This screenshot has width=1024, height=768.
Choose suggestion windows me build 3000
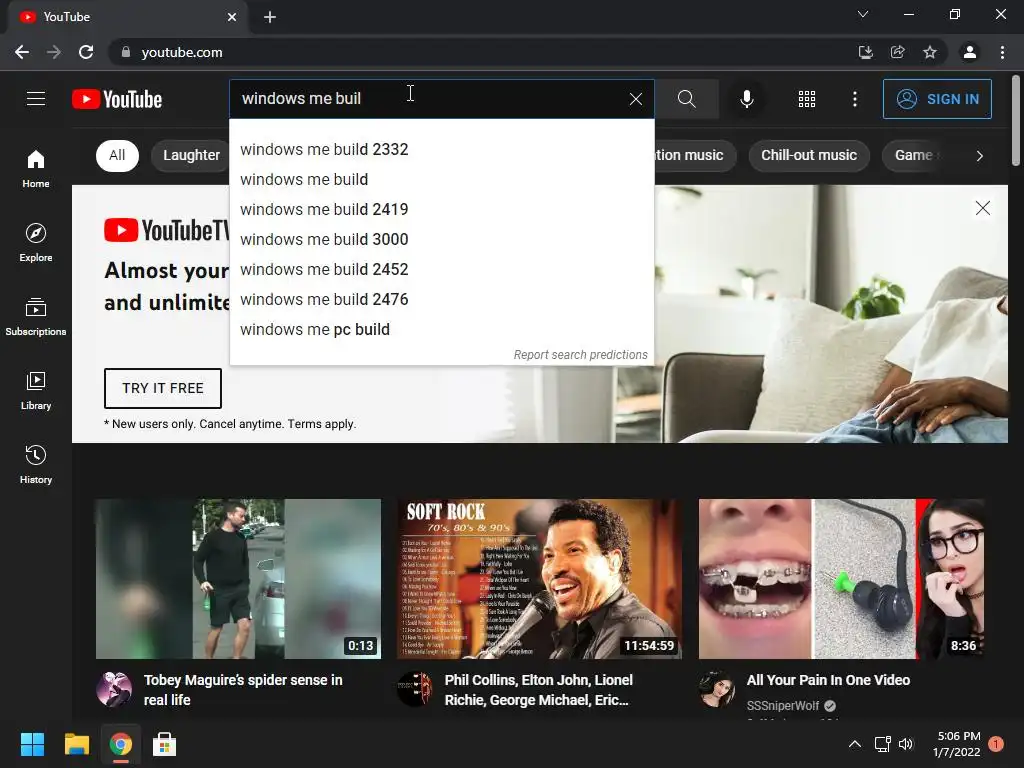pos(441,239)
